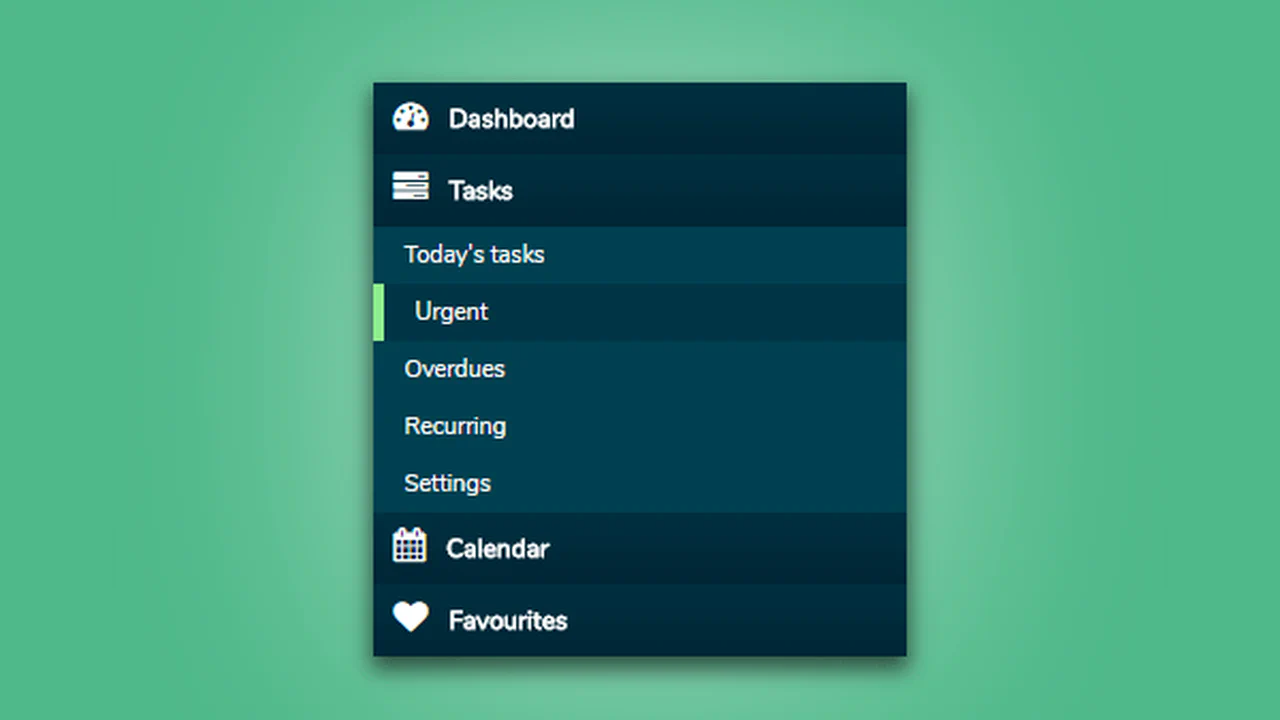The image size is (1280, 720).
Task: Open the Settings submenu item
Action: pos(640,483)
